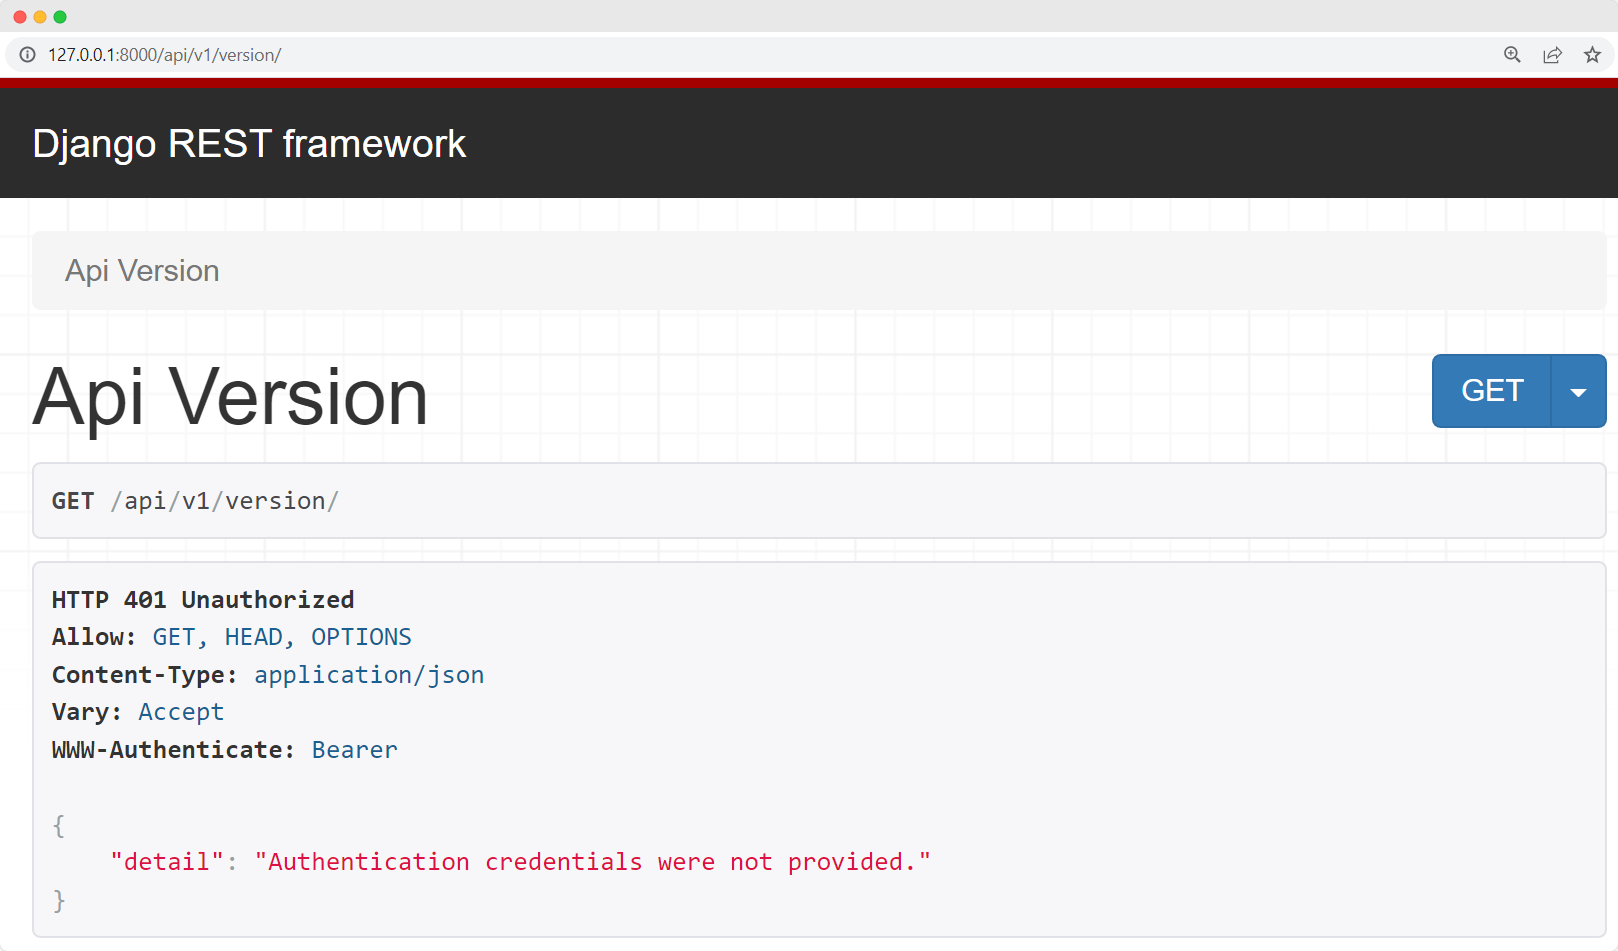Click the zoom magnifier icon in address bar
The height and width of the screenshot is (951, 1618).
[x=1512, y=55]
